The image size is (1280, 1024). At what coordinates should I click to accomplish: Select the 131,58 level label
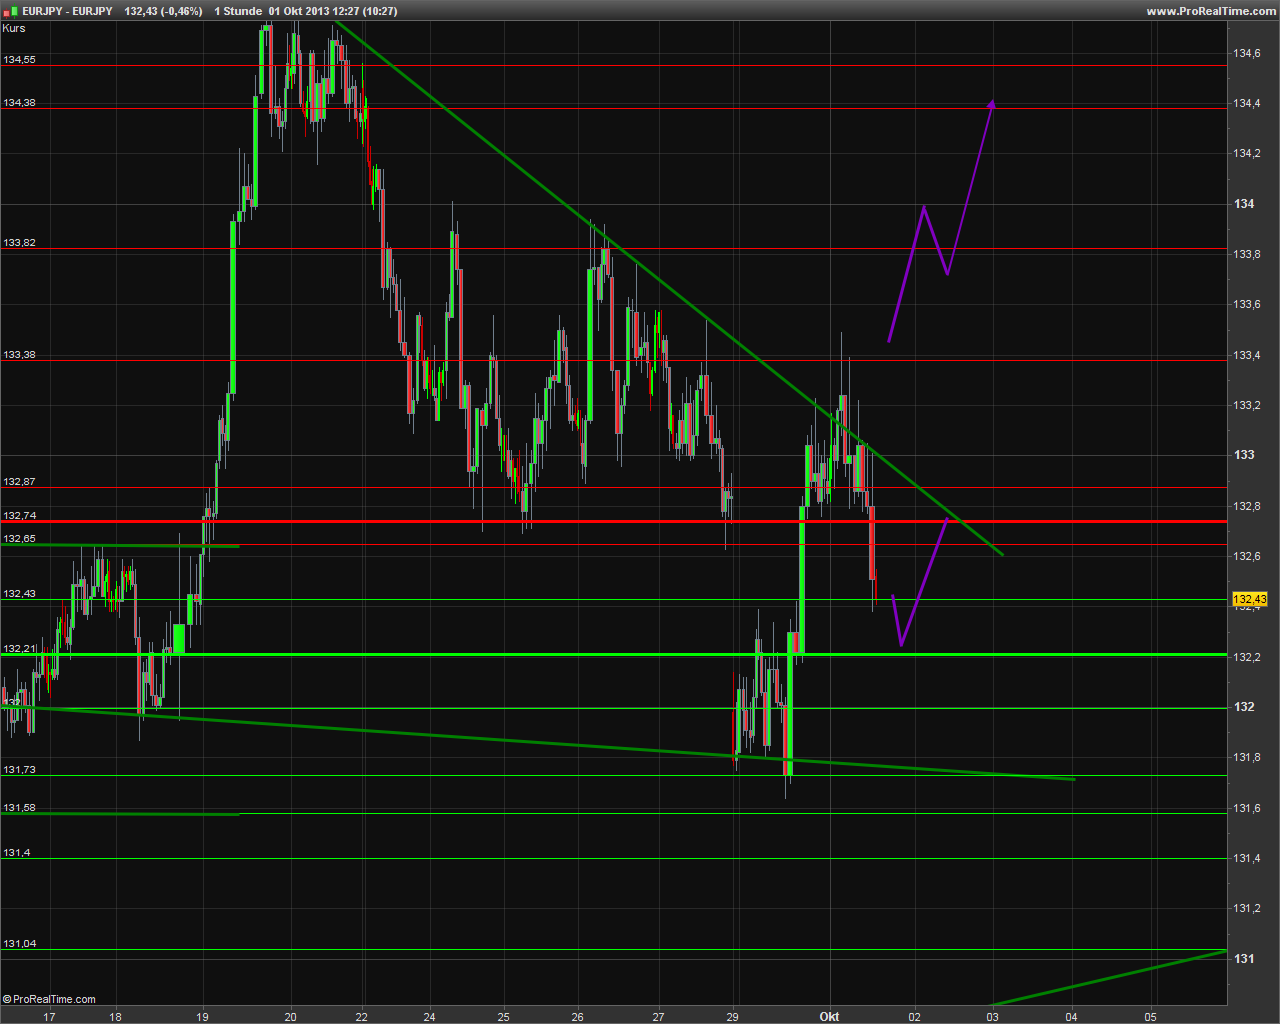(19, 807)
